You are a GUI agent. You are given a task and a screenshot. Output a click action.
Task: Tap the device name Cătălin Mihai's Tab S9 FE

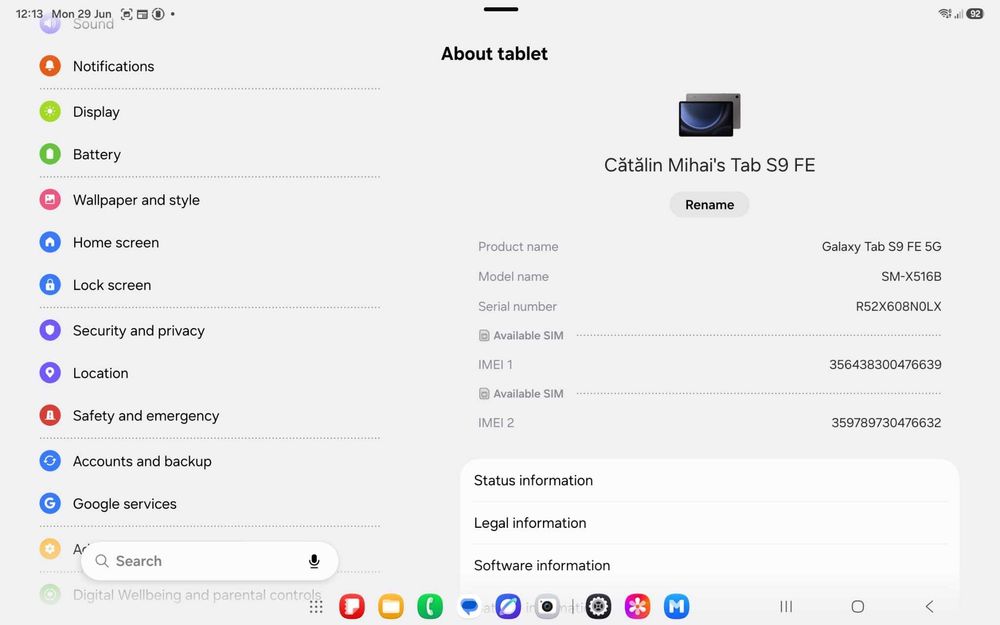pyautogui.click(x=709, y=165)
